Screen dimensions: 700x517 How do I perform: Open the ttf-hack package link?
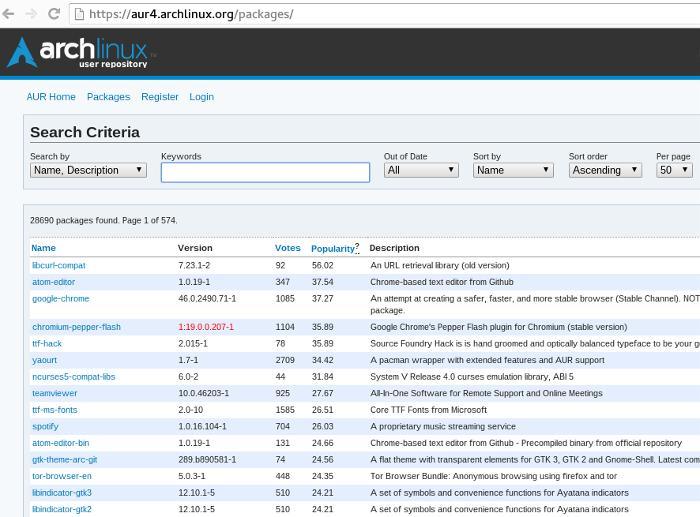click(47, 343)
